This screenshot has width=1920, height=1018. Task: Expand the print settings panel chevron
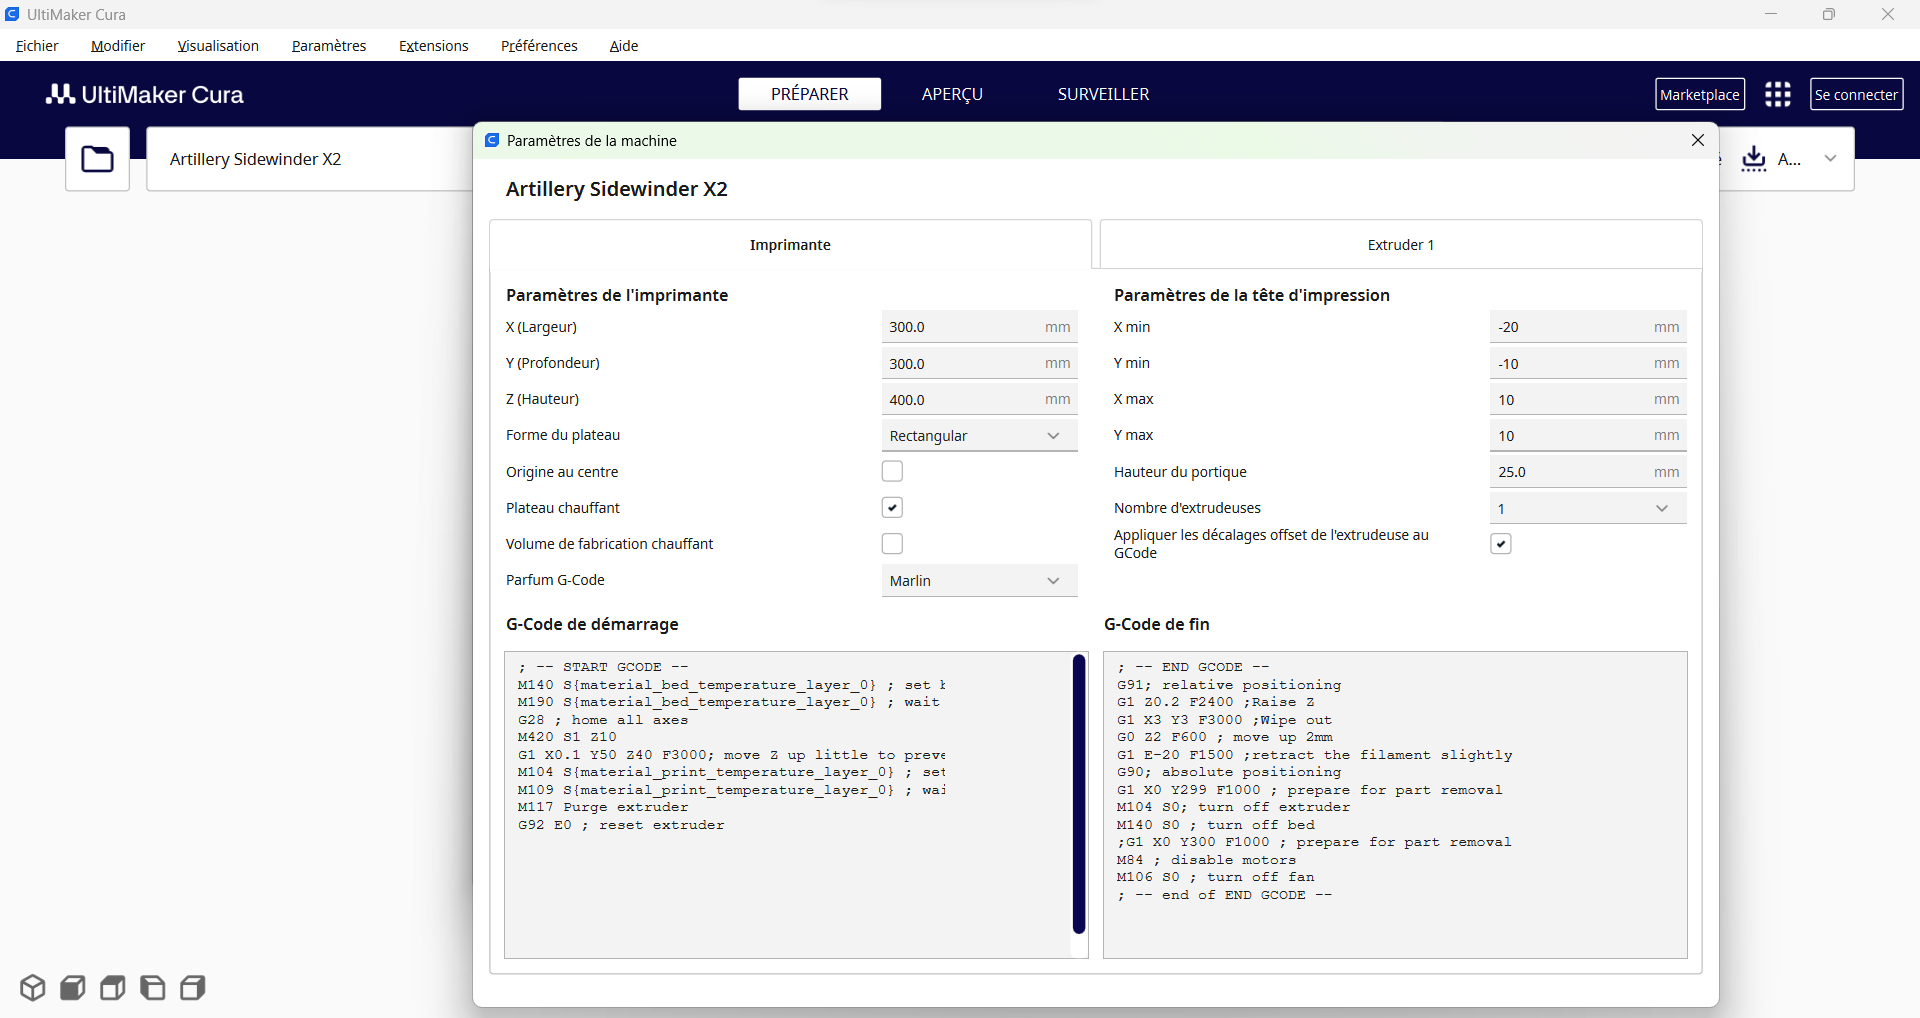pyautogui.click(x=1830, y=159)
